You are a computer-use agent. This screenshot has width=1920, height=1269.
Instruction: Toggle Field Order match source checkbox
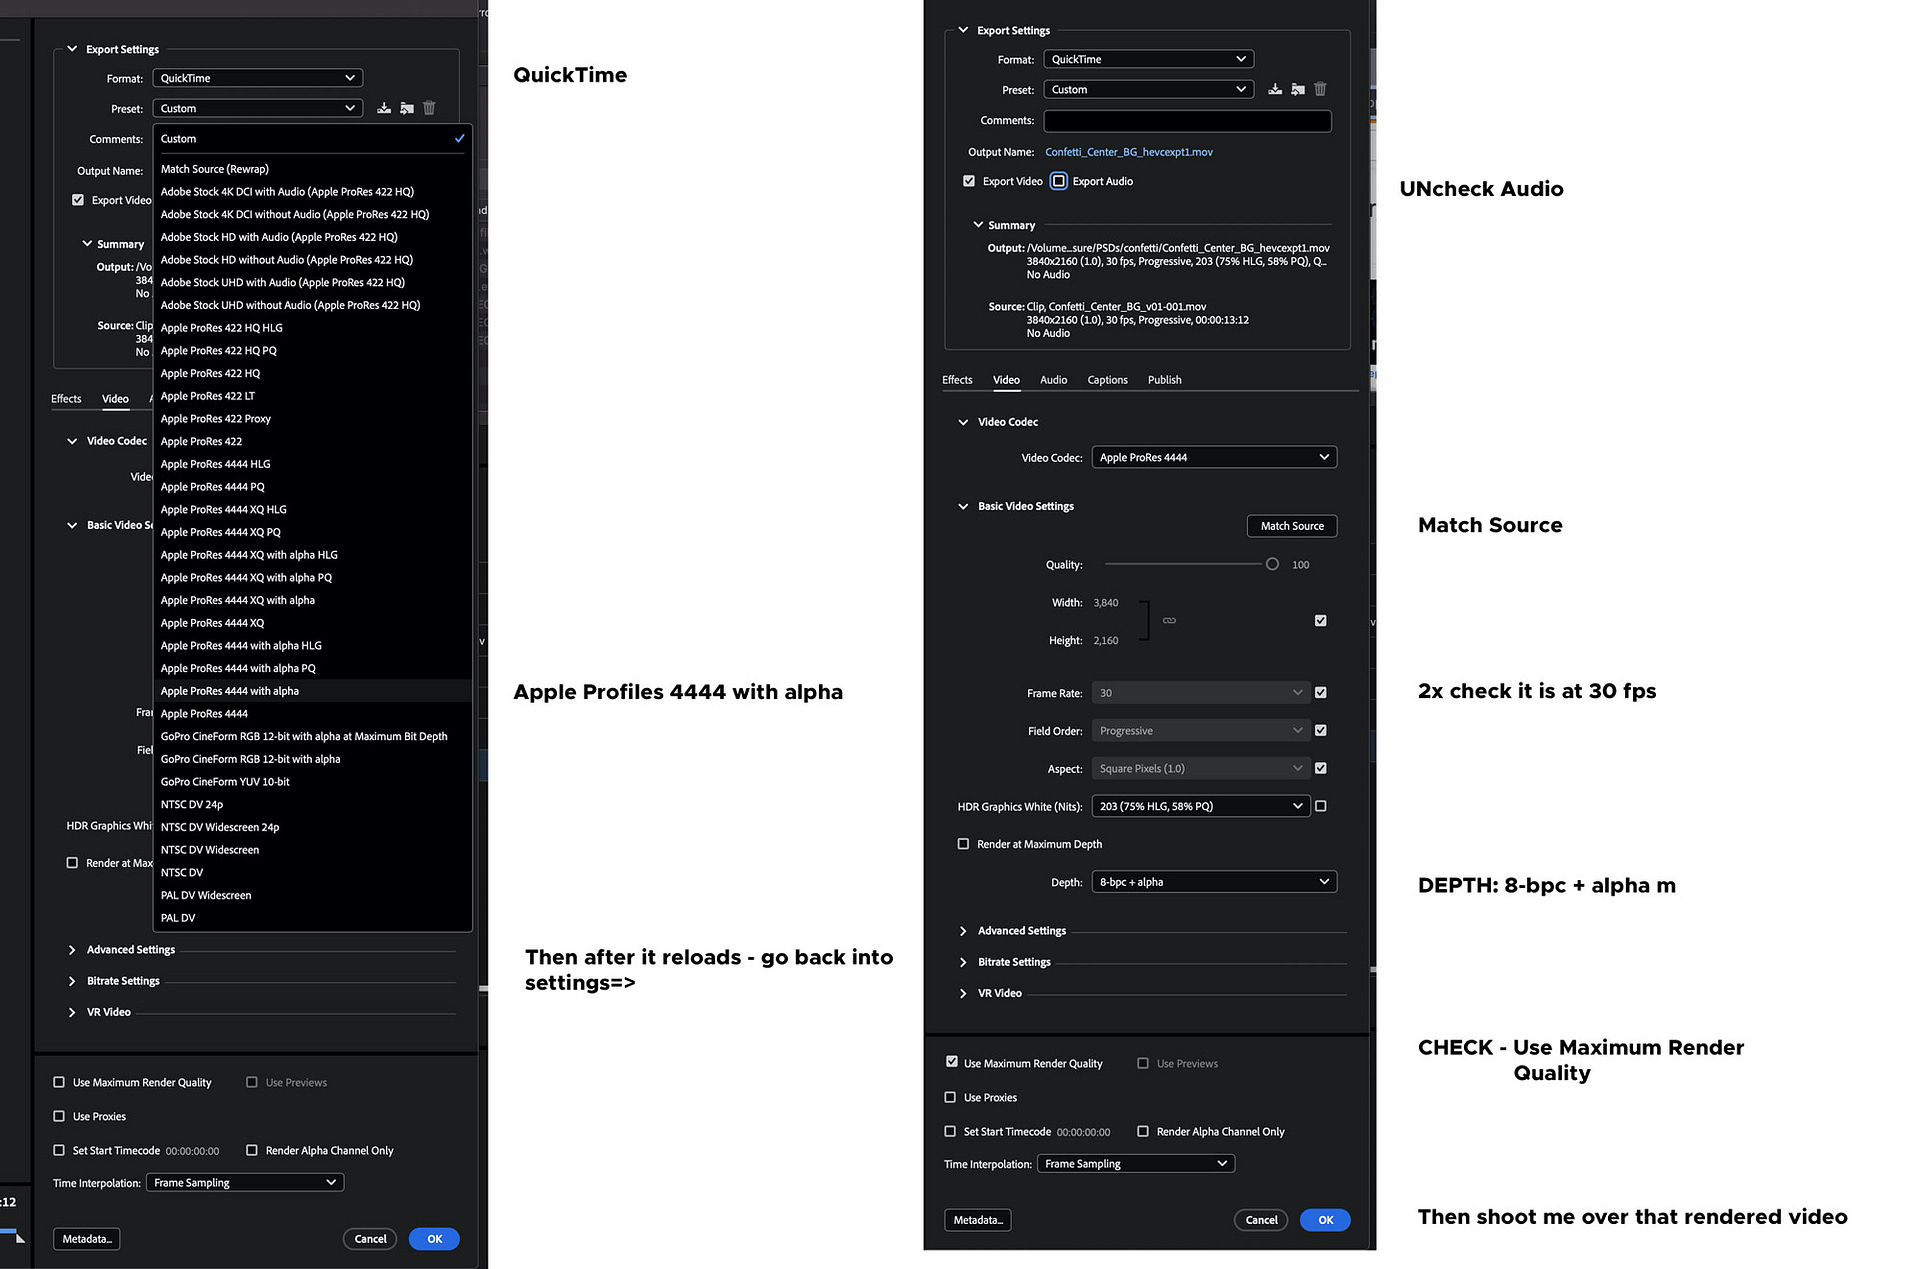[1321, 730]
